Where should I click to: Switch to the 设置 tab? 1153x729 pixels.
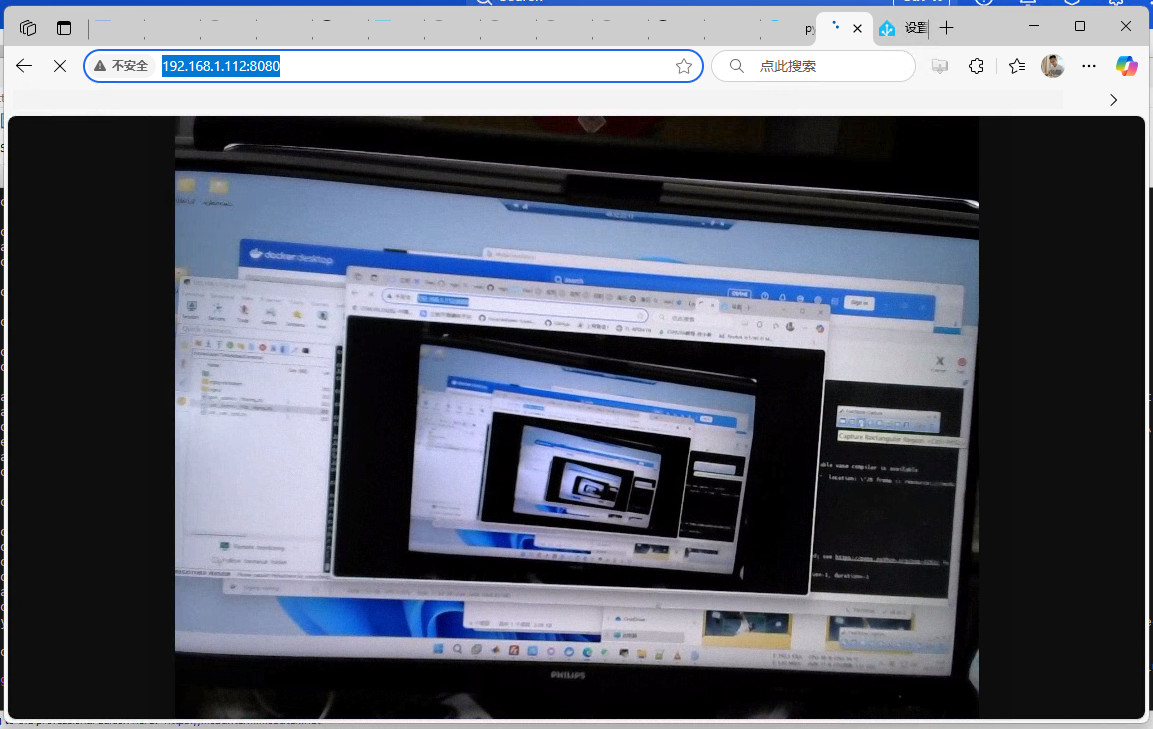pyautogui.click(x=904, y=28)
